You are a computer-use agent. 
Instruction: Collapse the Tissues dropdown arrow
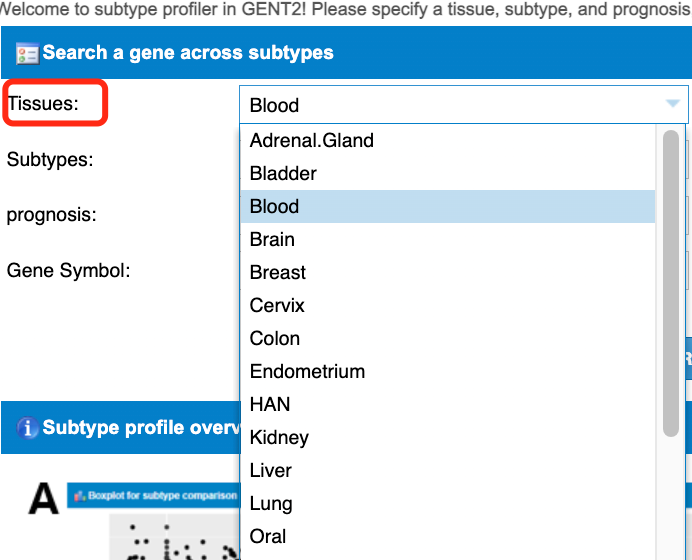(x=672, y=104)
